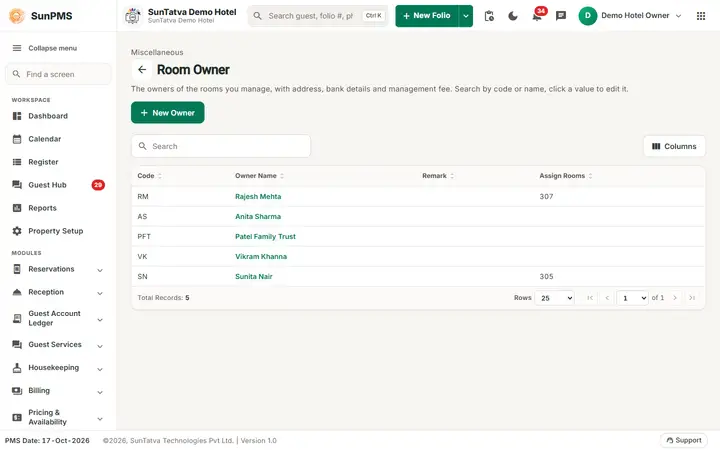Viewport: 720px width, 450px height.
Task: Go to previous page of table
Action: 607,298
